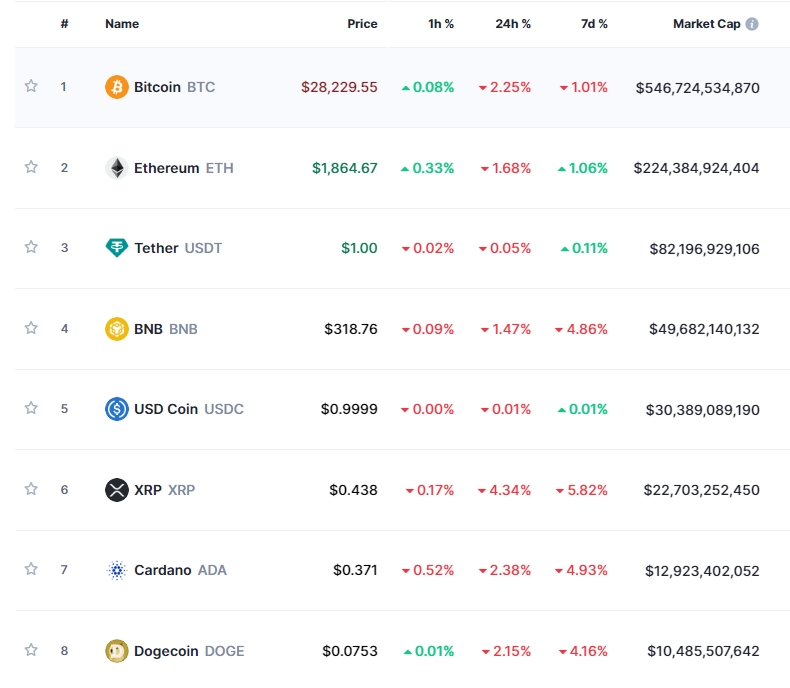
Task: Click the Tether logo icon
Action: [117, 248]
